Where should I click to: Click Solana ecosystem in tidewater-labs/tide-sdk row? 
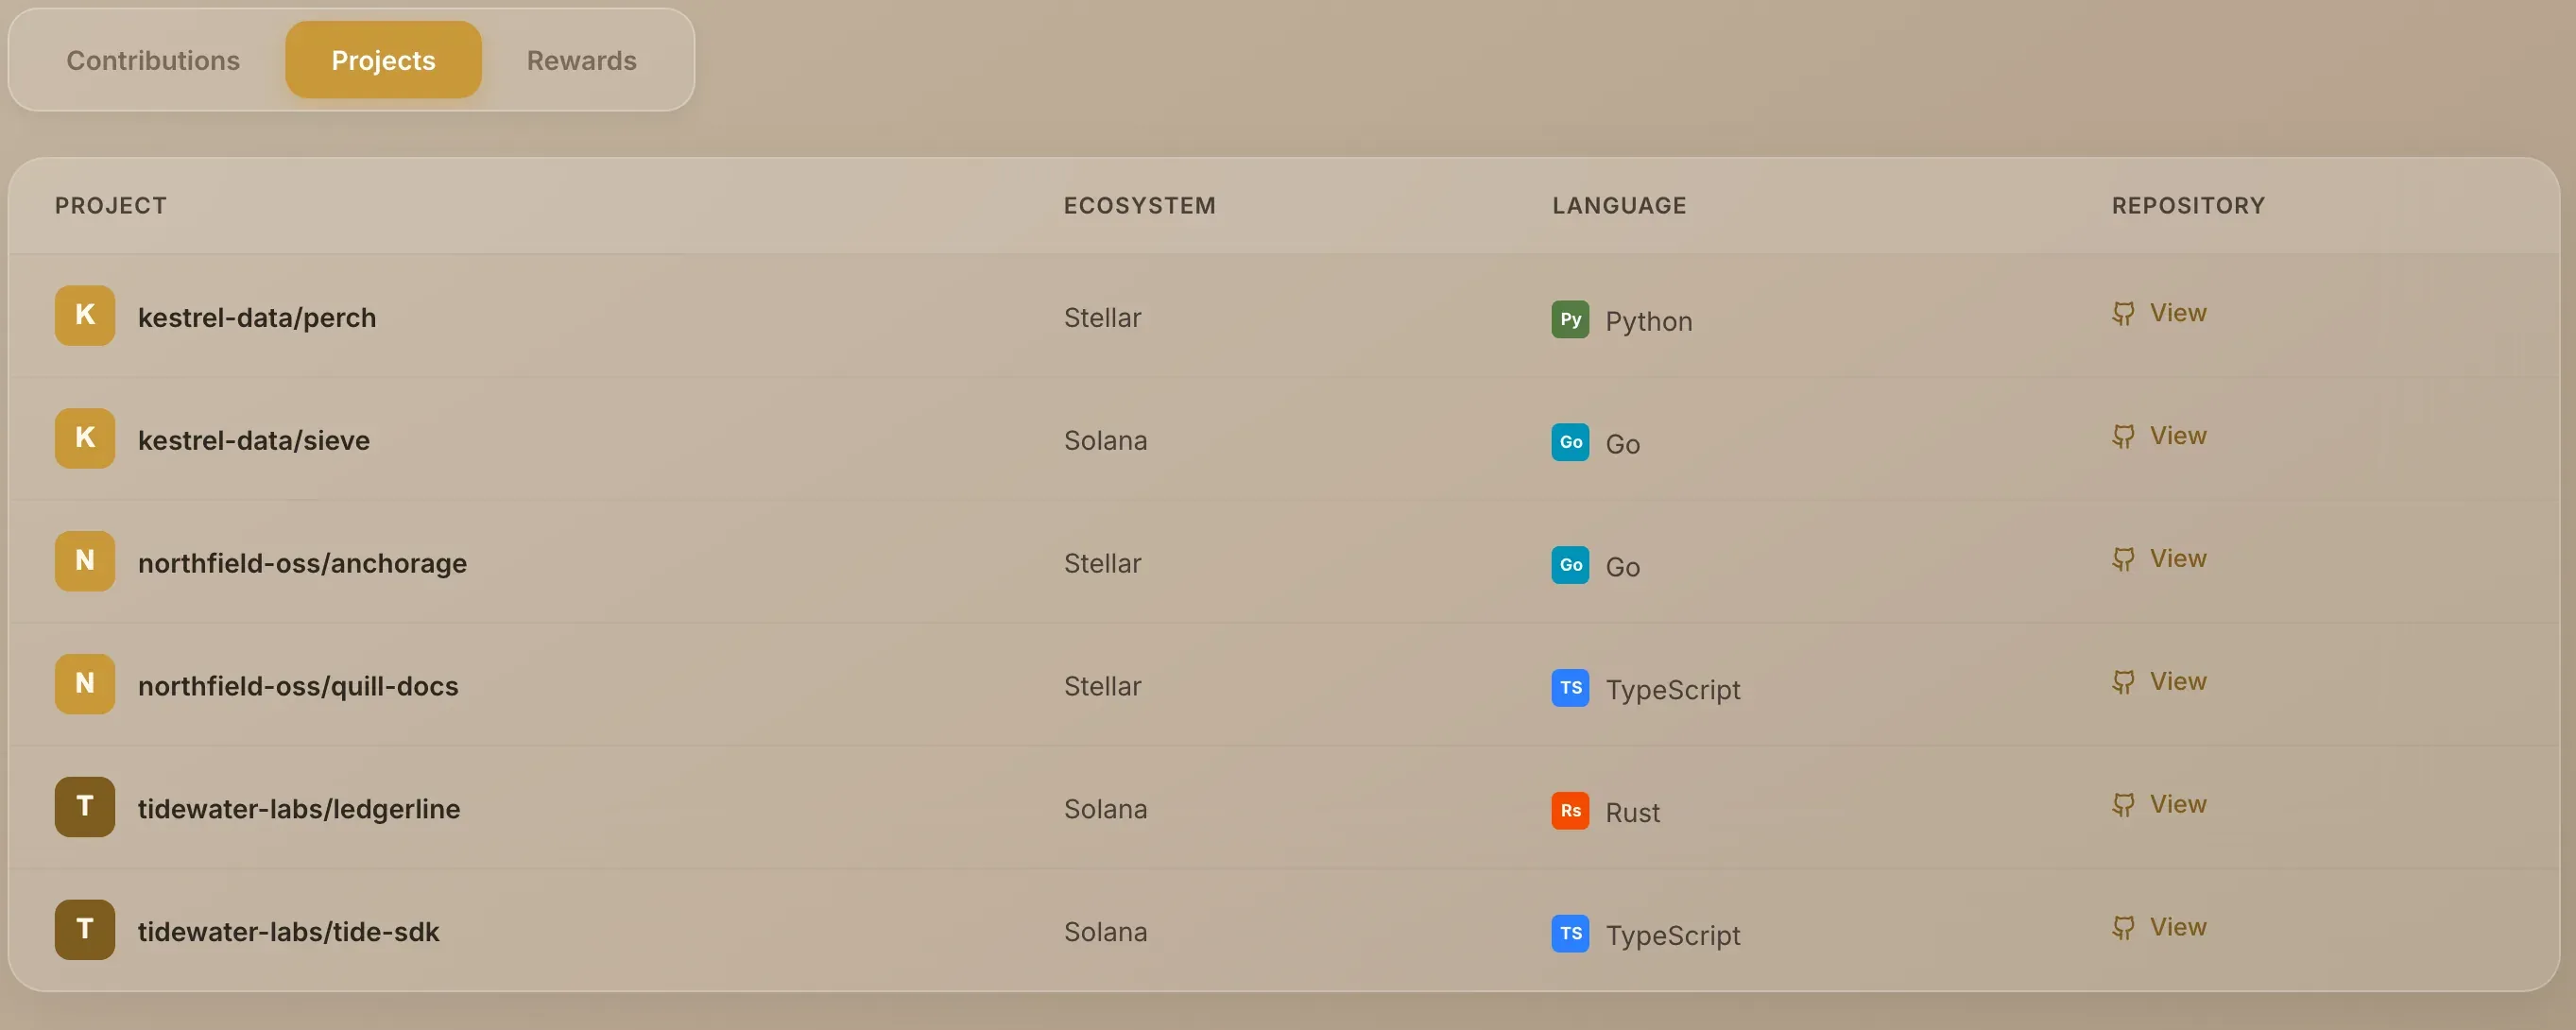(x=1105, y=932)
